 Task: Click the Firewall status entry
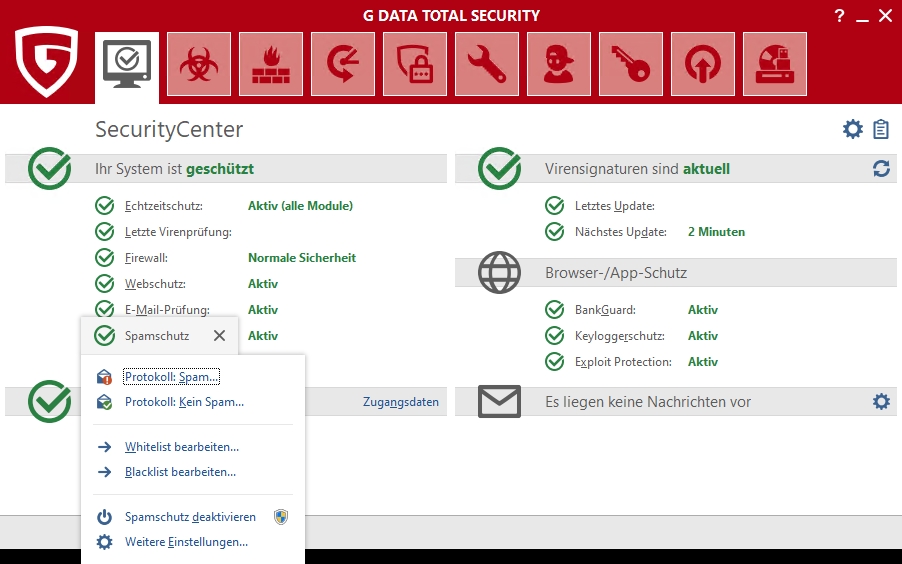pos(146,258)
